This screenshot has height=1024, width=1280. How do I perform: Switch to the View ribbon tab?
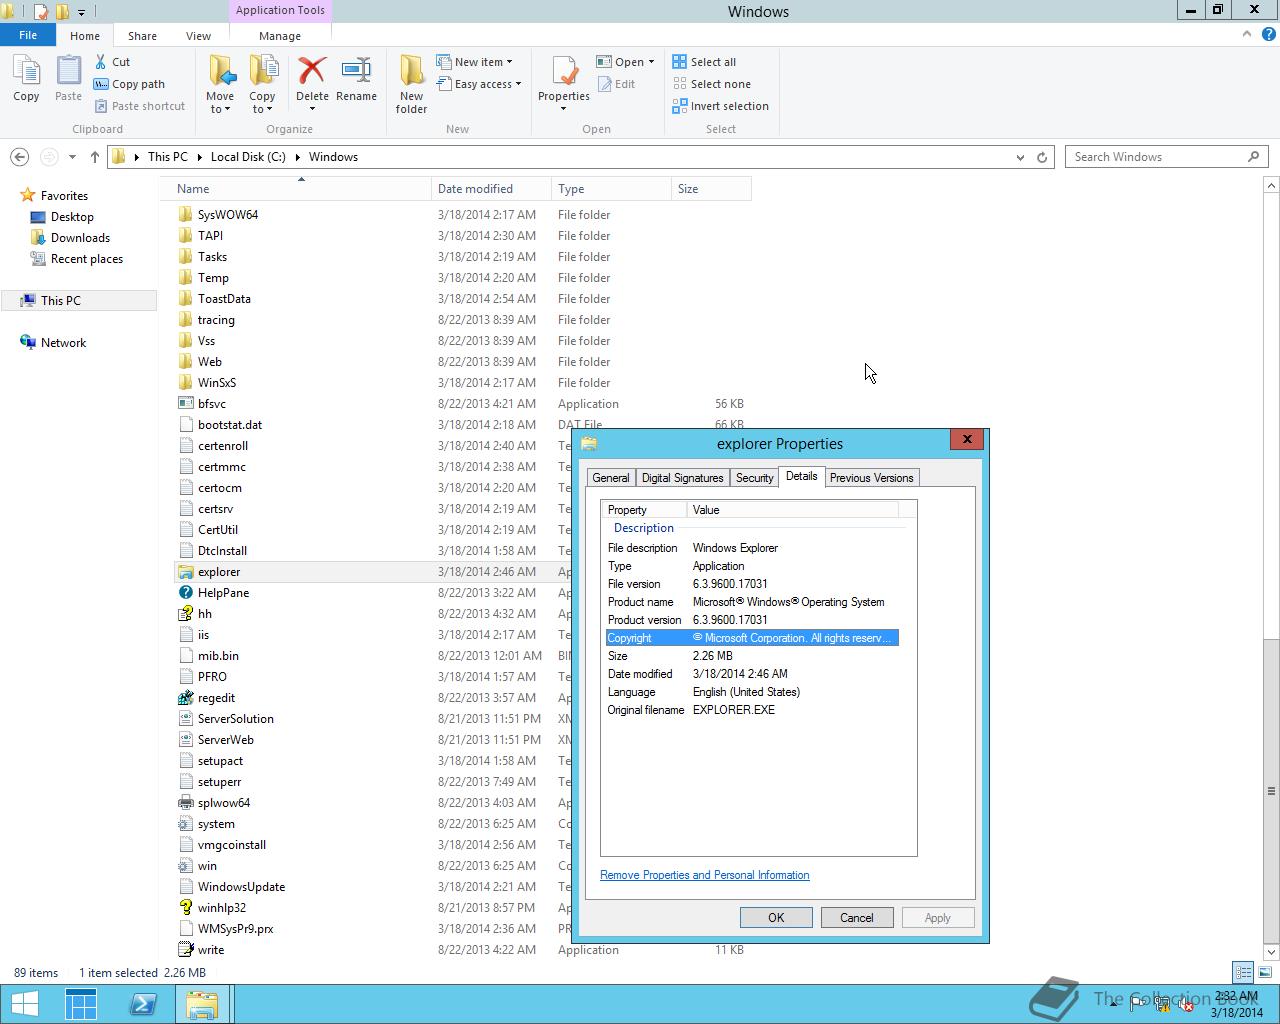(x=198, y=36)
